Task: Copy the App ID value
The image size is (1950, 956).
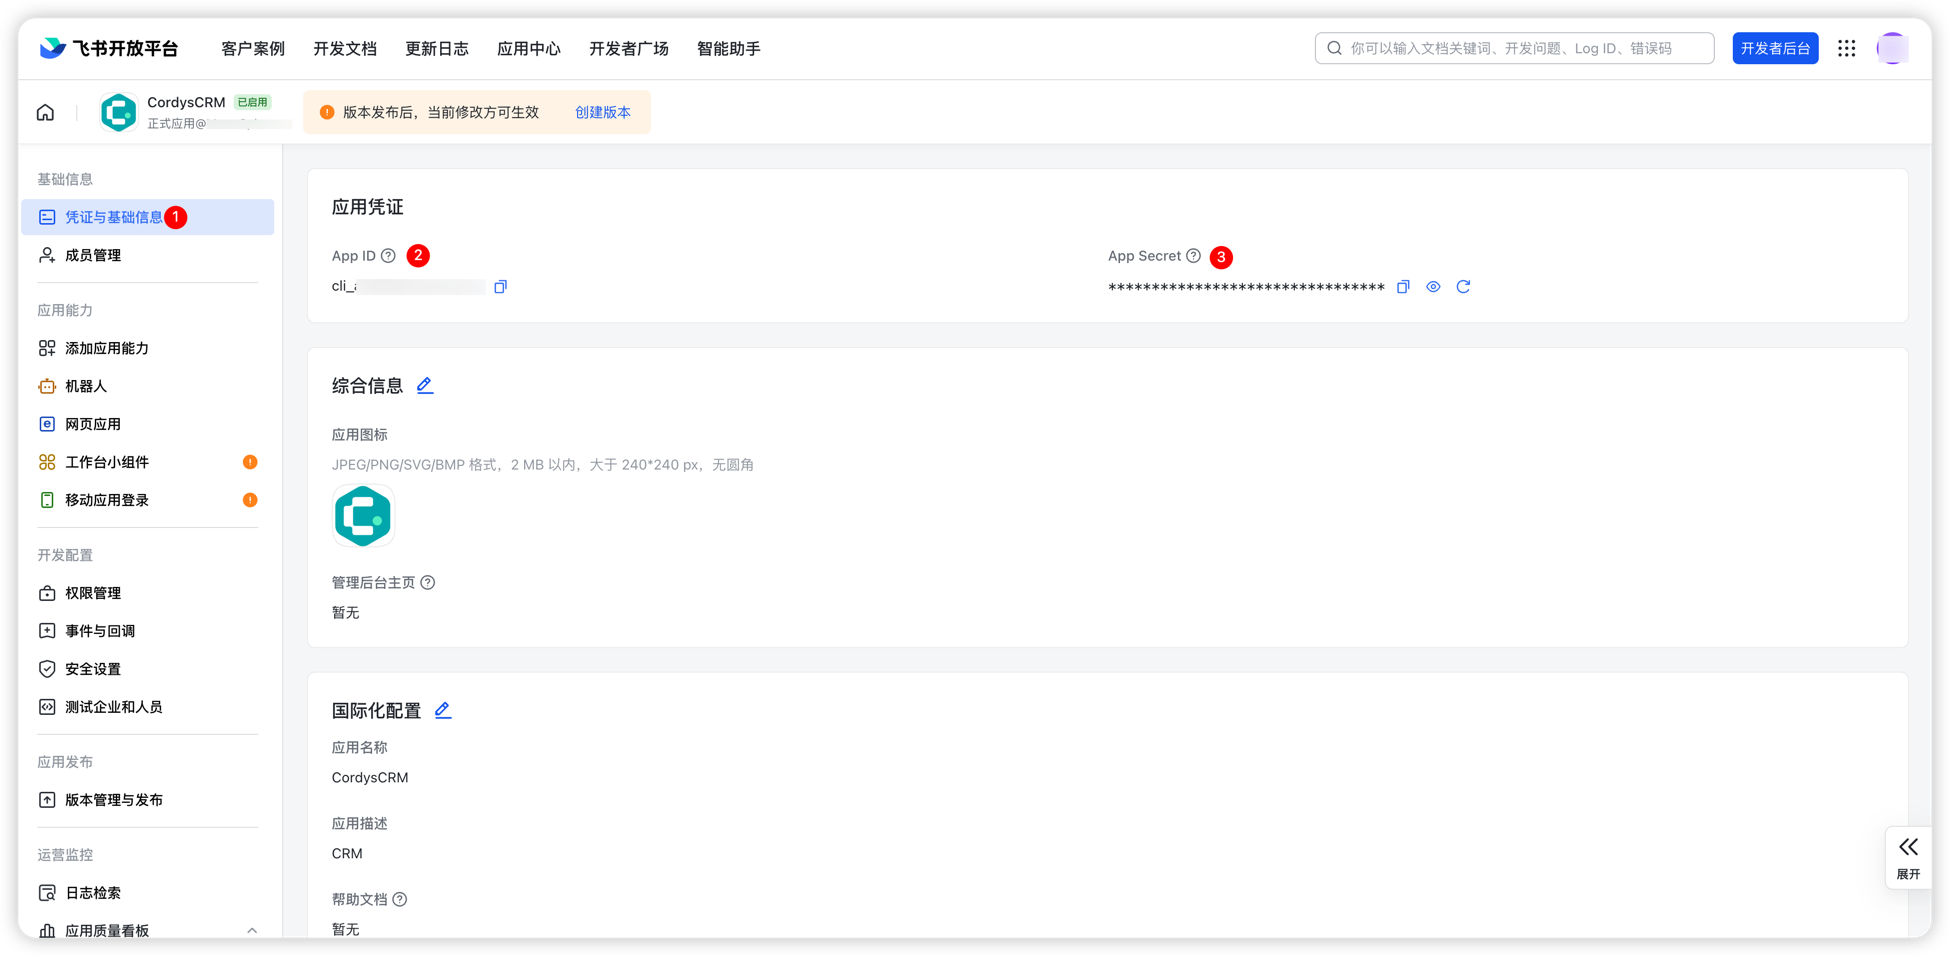Action: 500,287
